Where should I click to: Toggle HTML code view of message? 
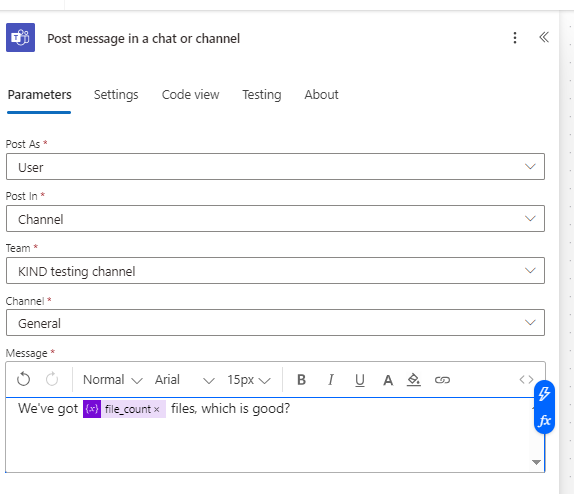526,379
